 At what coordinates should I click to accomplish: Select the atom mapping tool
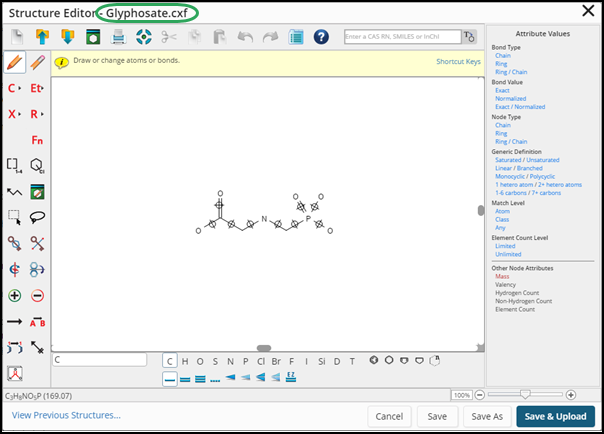[x=15, y=347]
